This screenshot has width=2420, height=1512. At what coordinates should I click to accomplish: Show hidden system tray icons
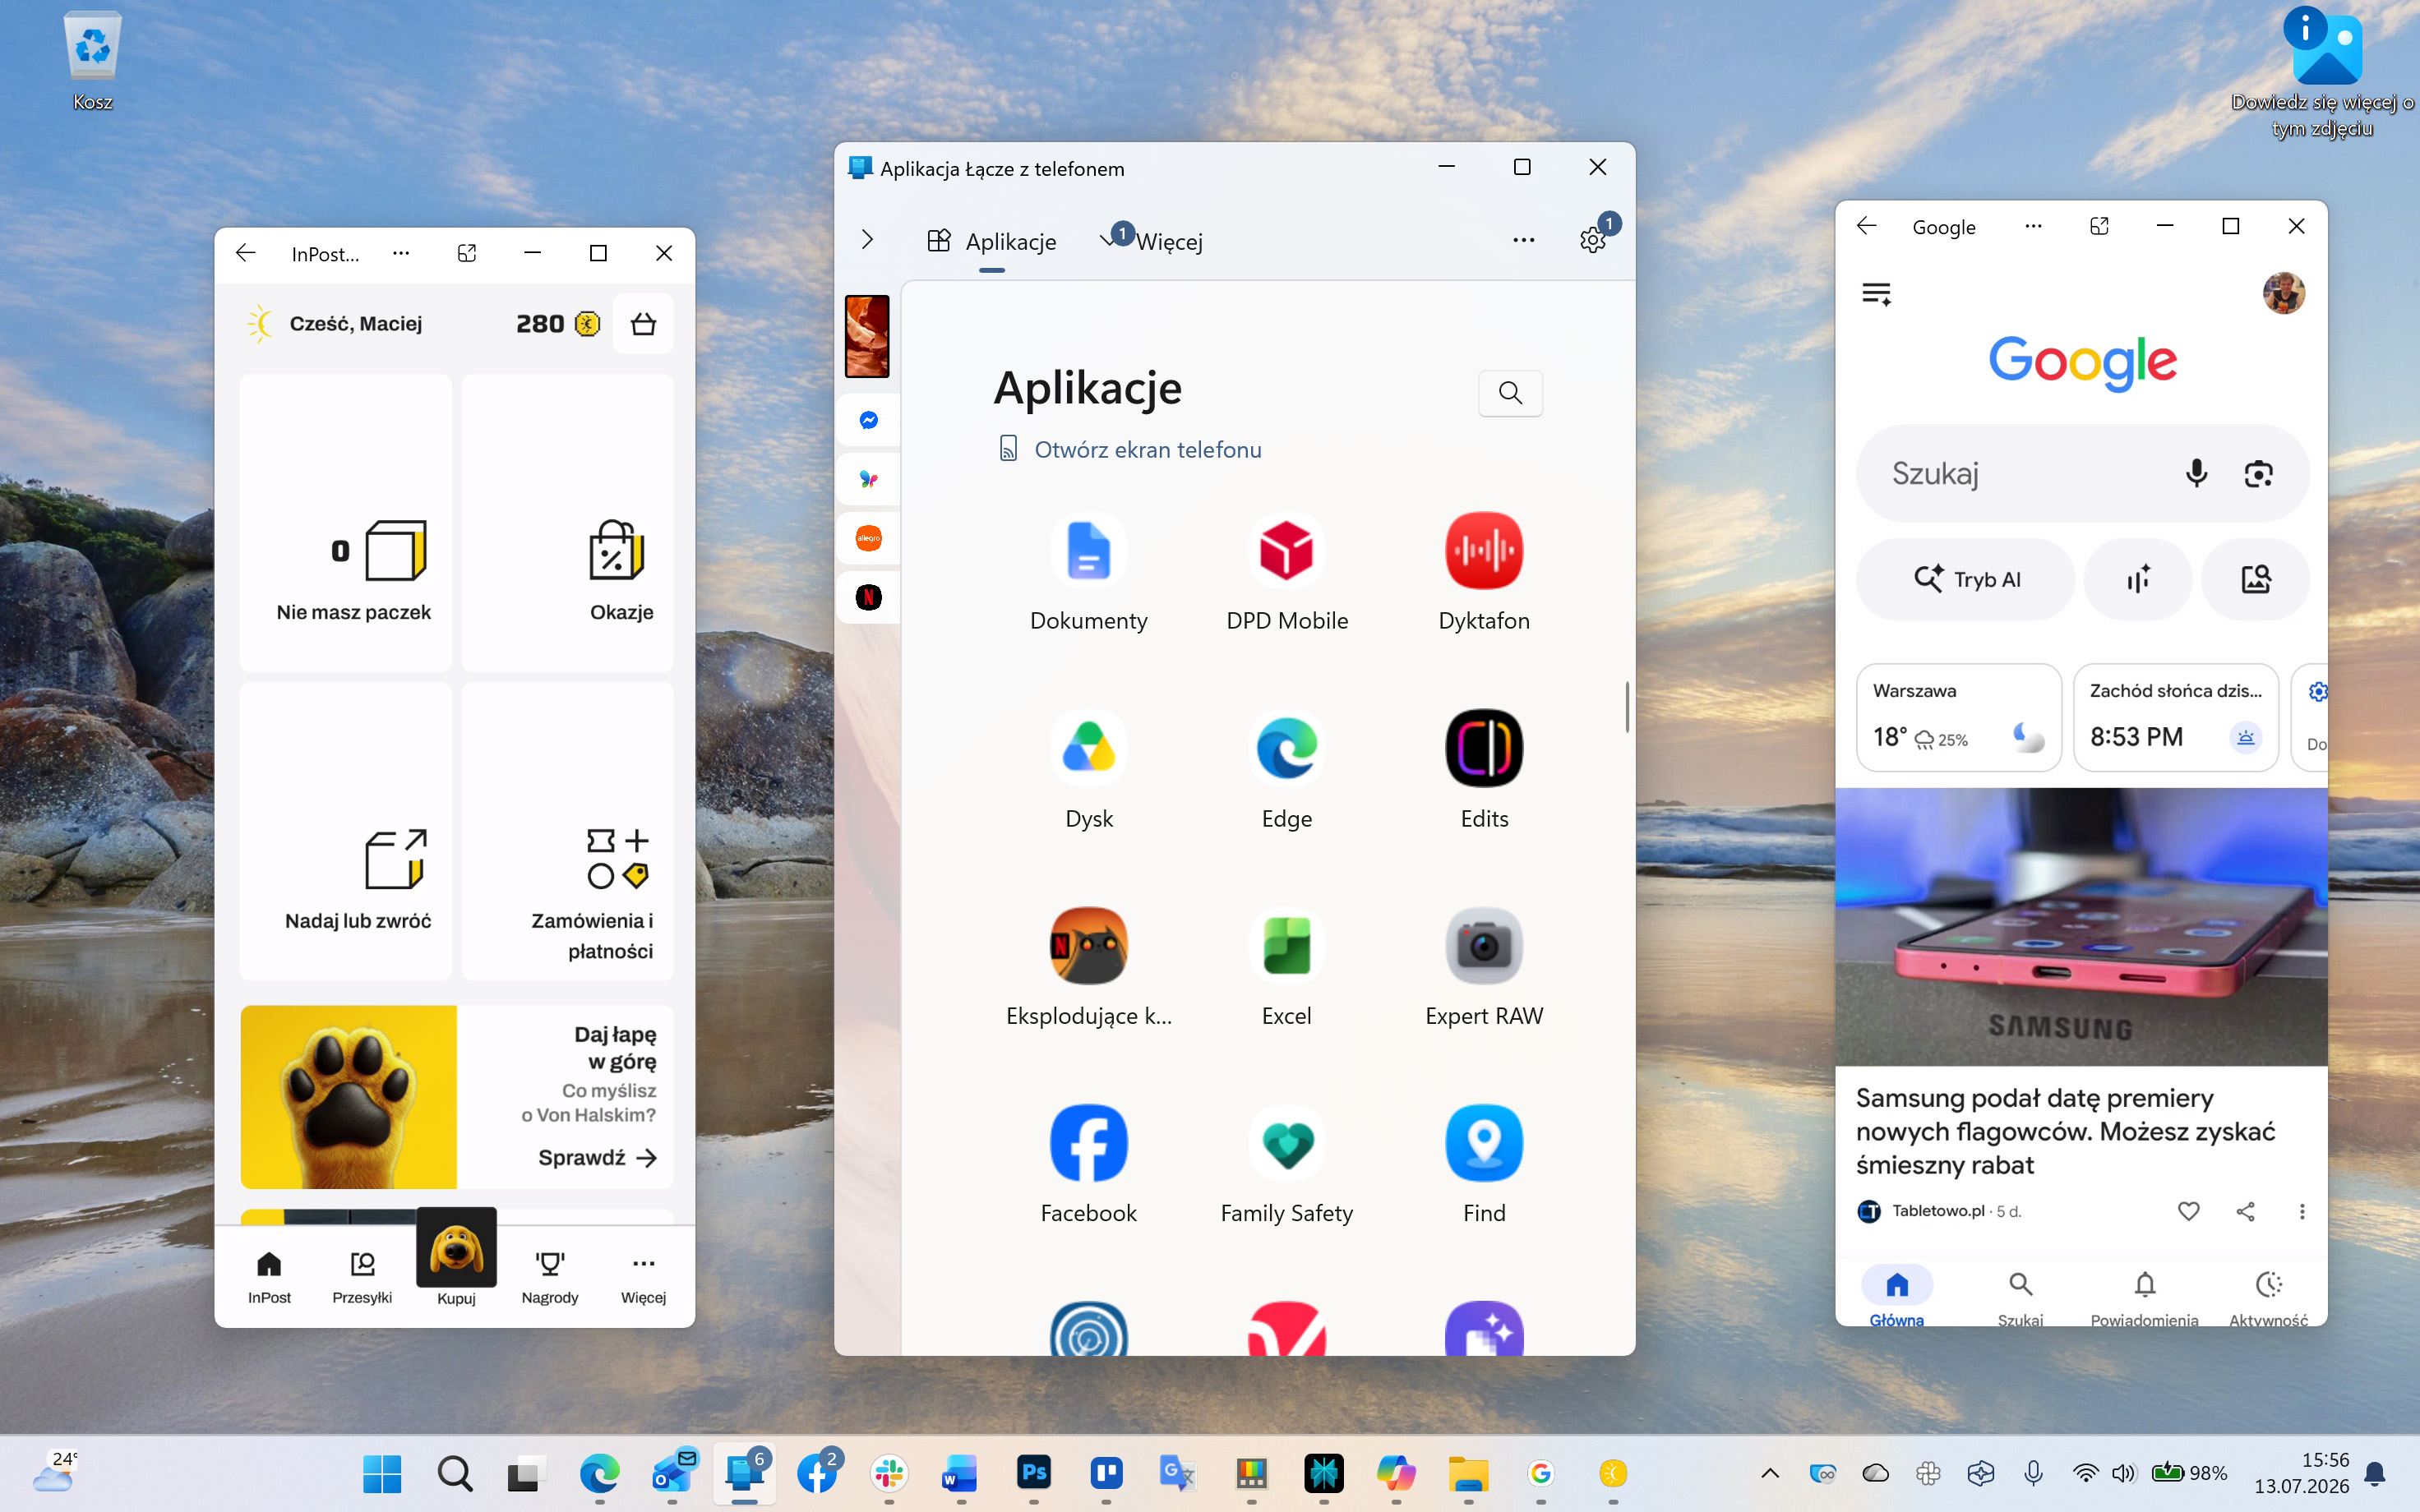(x=1769, y=1473)
